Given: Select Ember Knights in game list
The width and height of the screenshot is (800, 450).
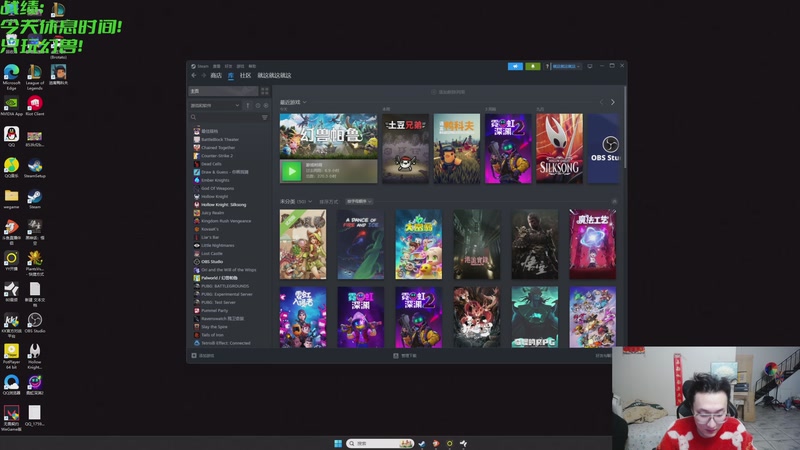Looking at the screenshot, I should coord(215,180).
